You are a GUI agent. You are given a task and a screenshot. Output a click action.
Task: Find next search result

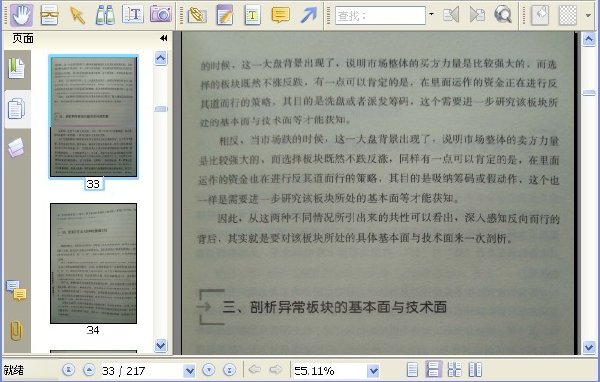[x=477, y=15]
